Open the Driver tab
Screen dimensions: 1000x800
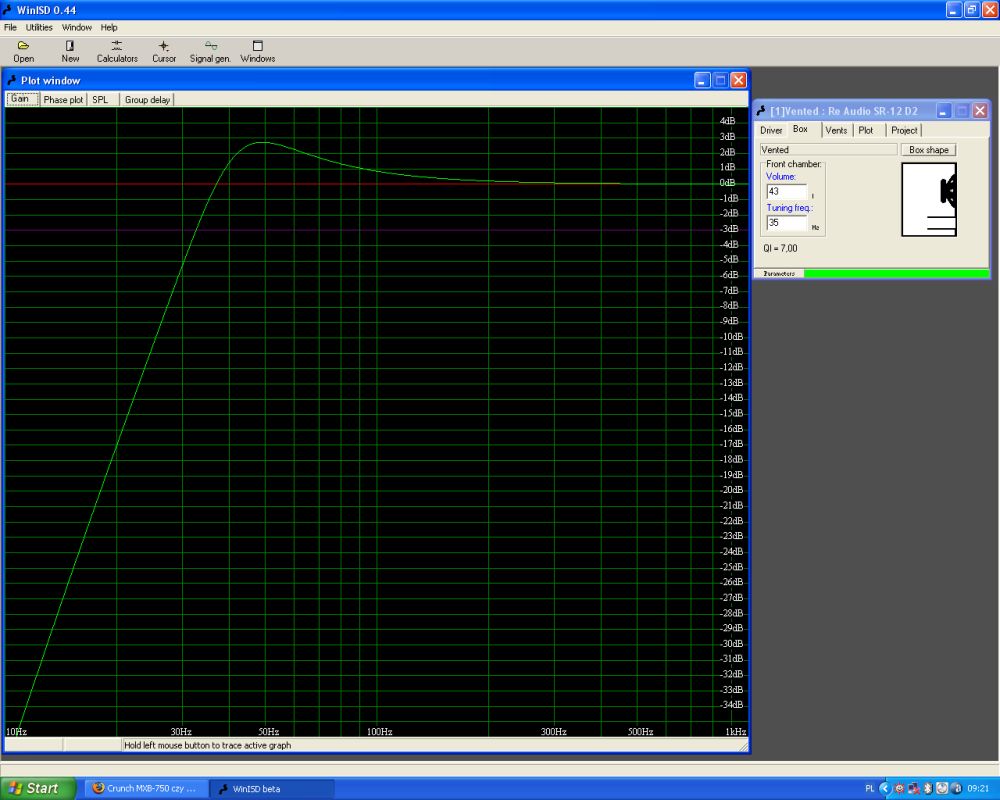(x=771, y=130)
